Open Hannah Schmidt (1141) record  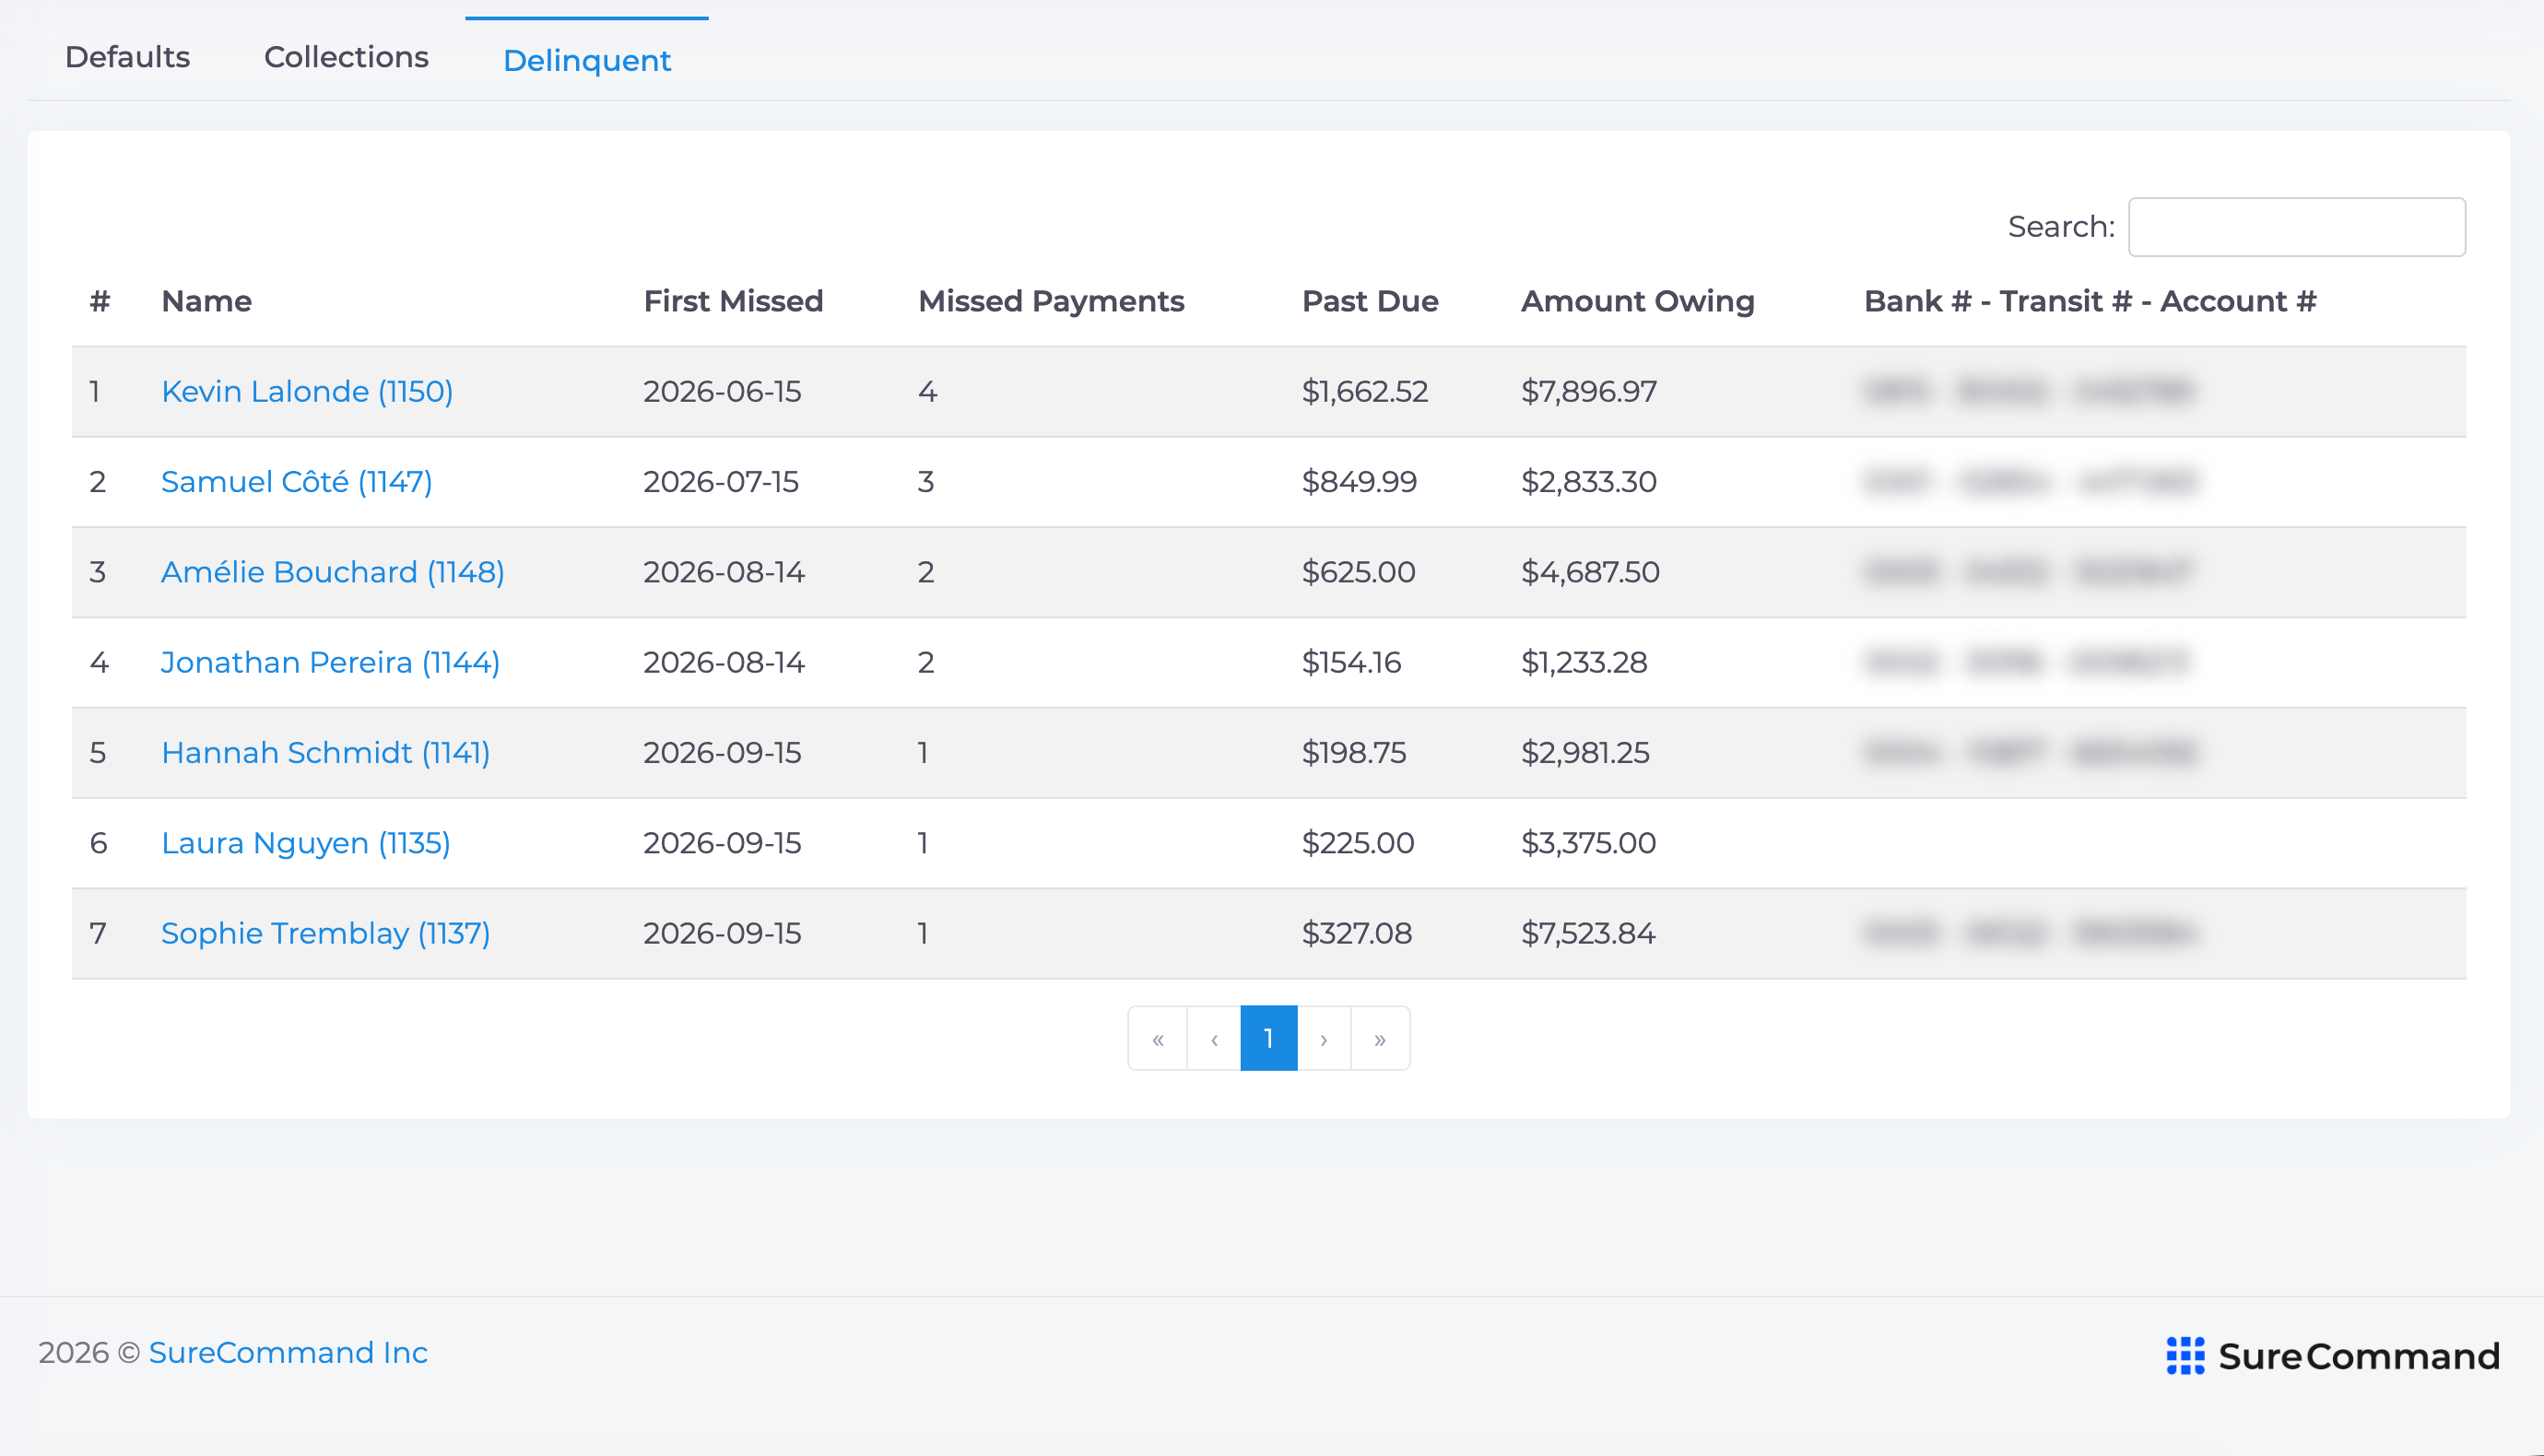326,752
